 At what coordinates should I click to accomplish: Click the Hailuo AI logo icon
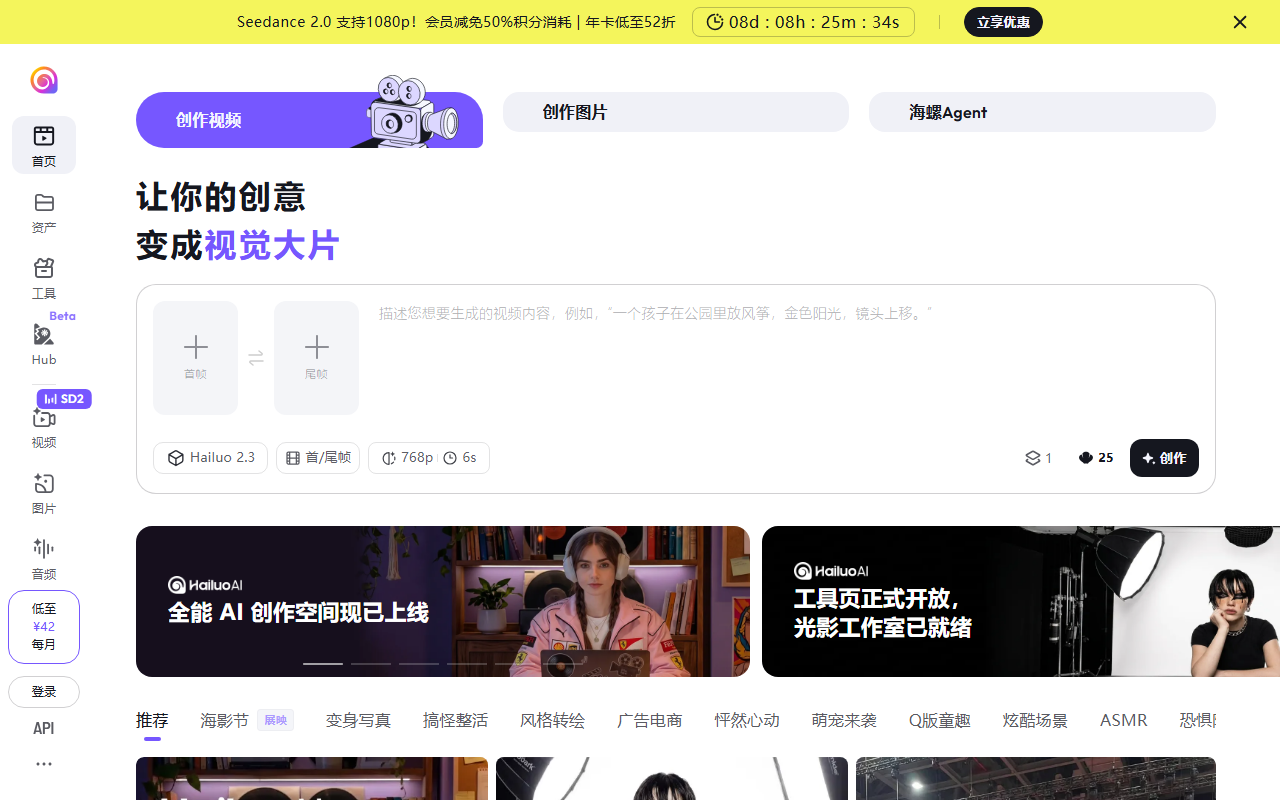coord(44,80)
